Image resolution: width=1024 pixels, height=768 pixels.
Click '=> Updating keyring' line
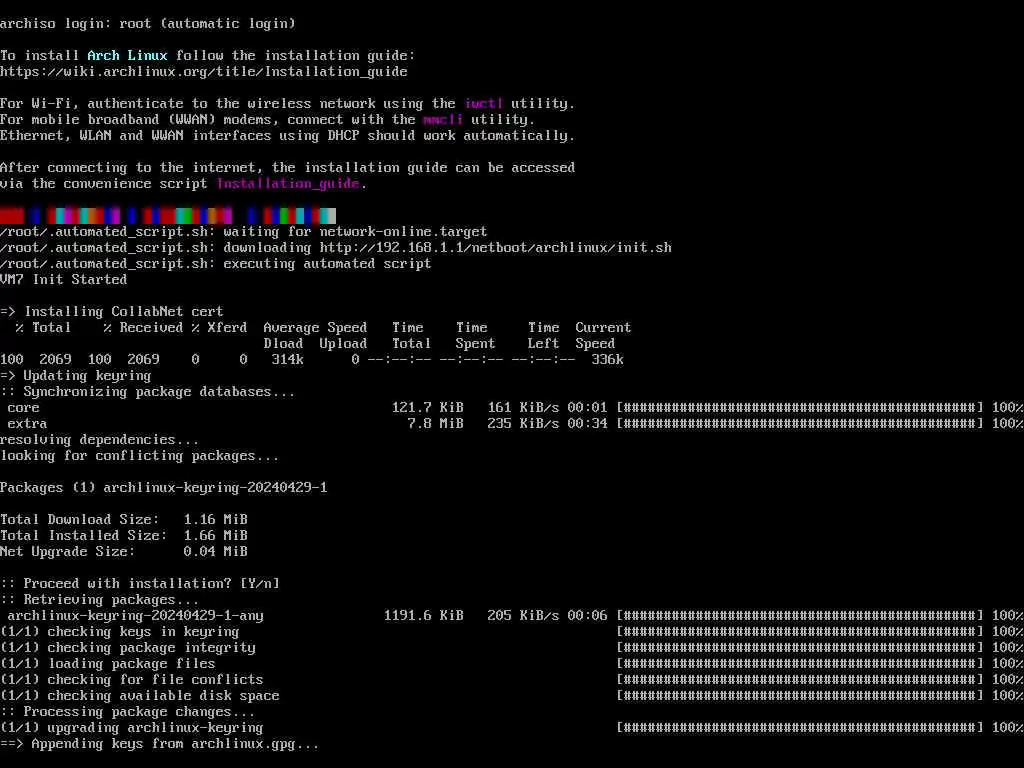pos(76,376)
